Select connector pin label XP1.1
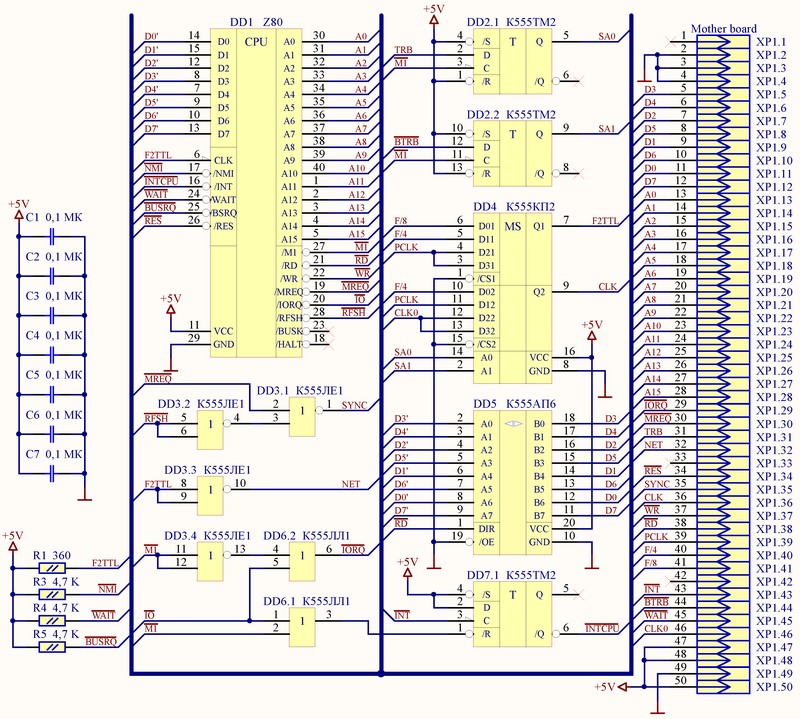 pyautogui.click(x=771, y=42)
